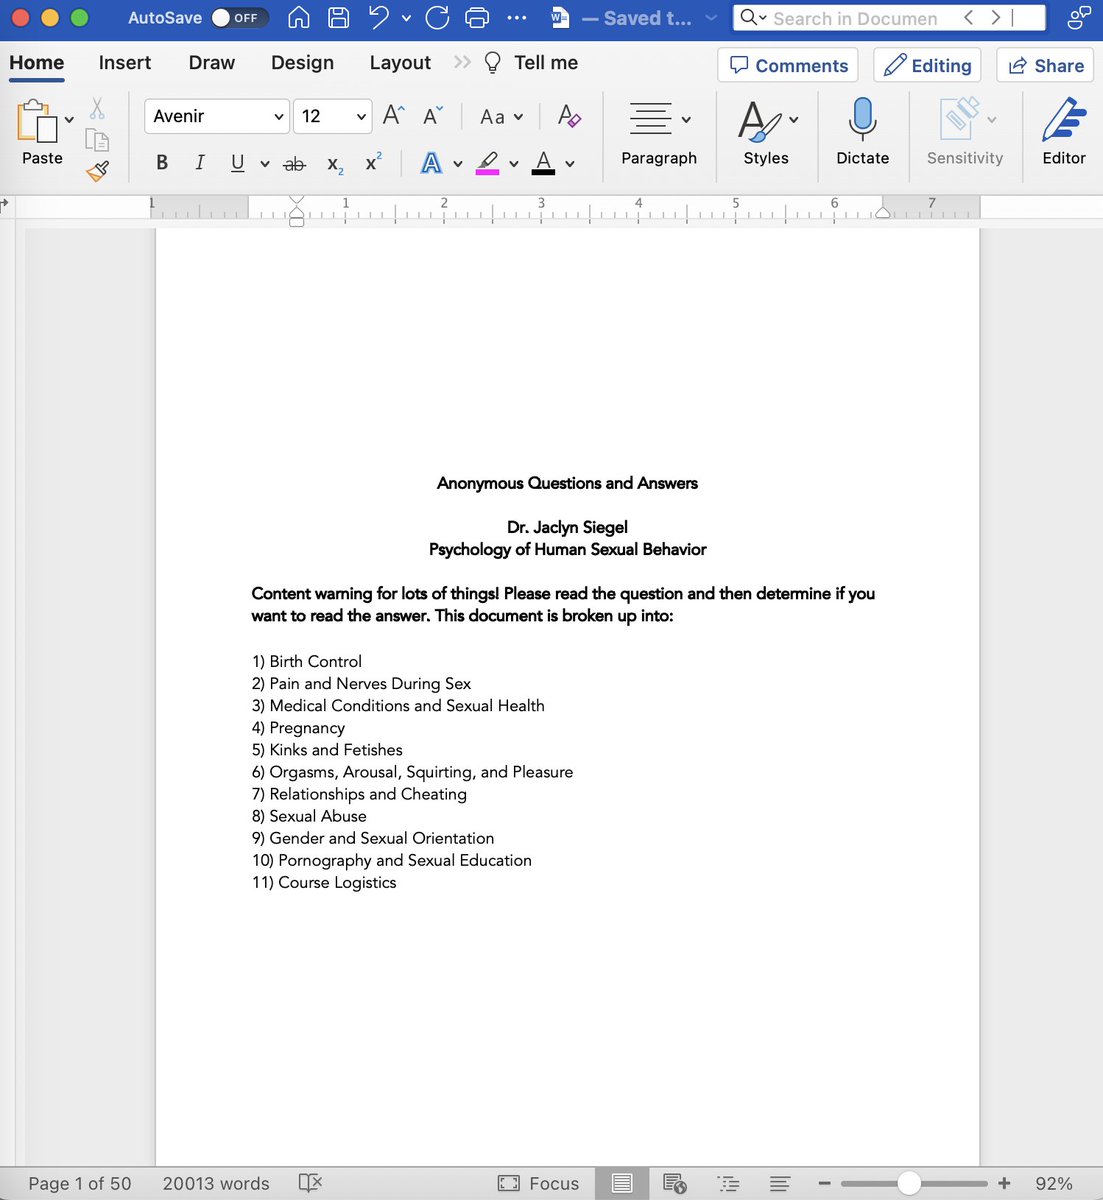Image resolution: width=1103 pixels, height=1200 pixels.
Task: Open the Editor pane
Action: pyautogui.click(x=1064, y=132)
